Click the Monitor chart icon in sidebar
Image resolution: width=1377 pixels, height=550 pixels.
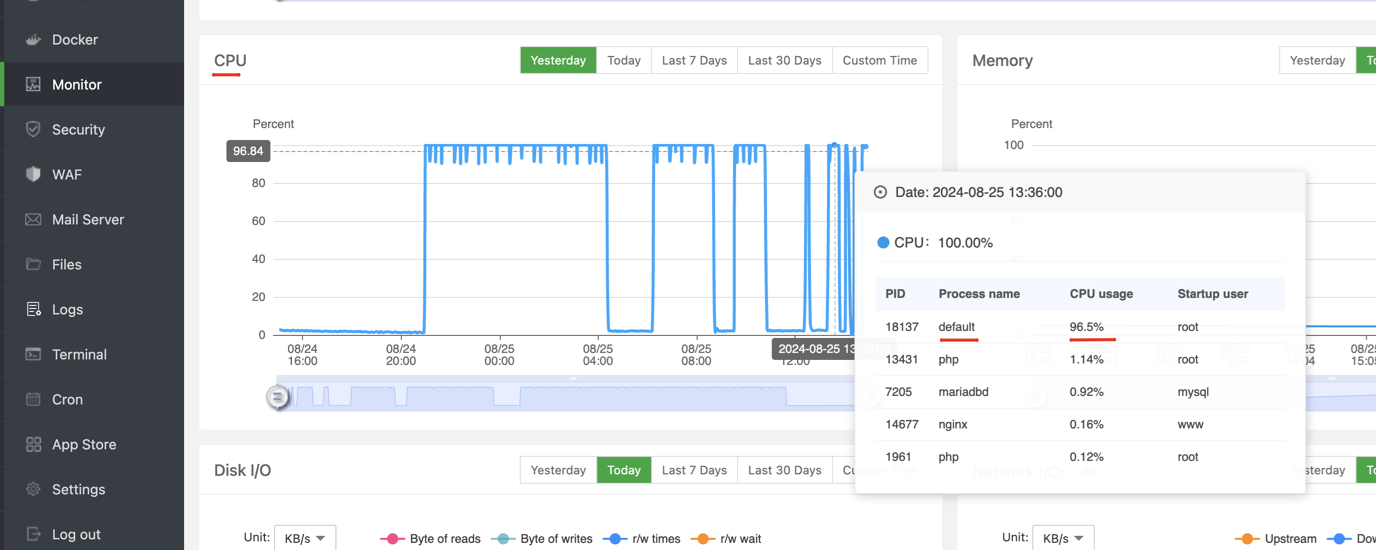coord(33,85)
